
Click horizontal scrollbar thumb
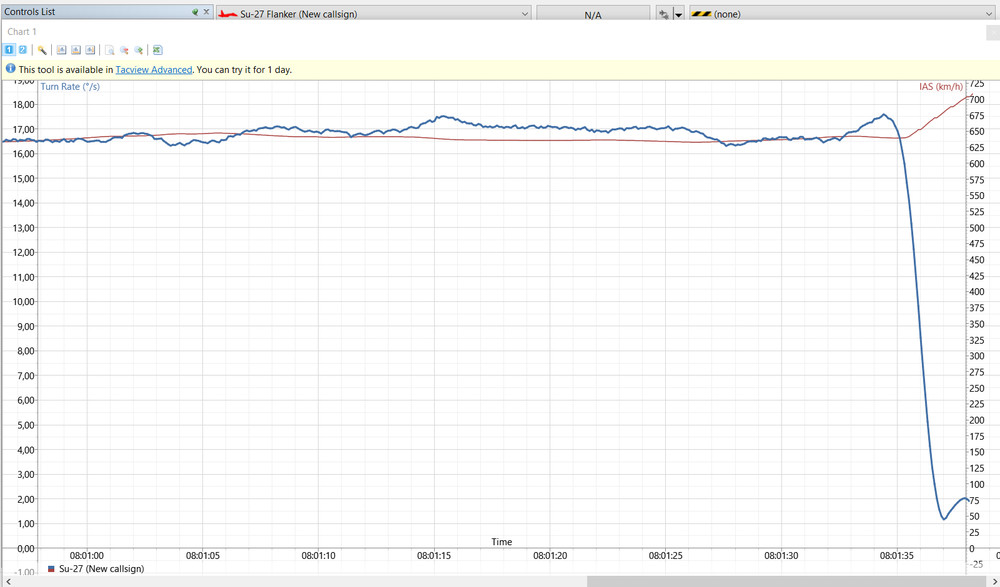click(786, 581)
